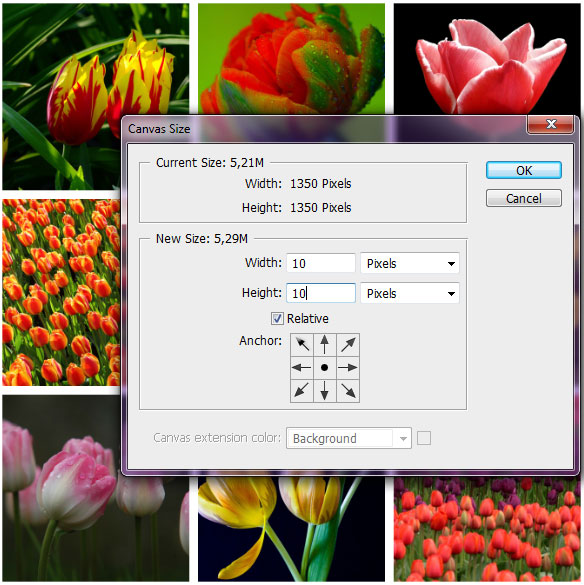Click OK to apply canvas size
The height and width of the screenshot is (585, 584).
point(524,171)
